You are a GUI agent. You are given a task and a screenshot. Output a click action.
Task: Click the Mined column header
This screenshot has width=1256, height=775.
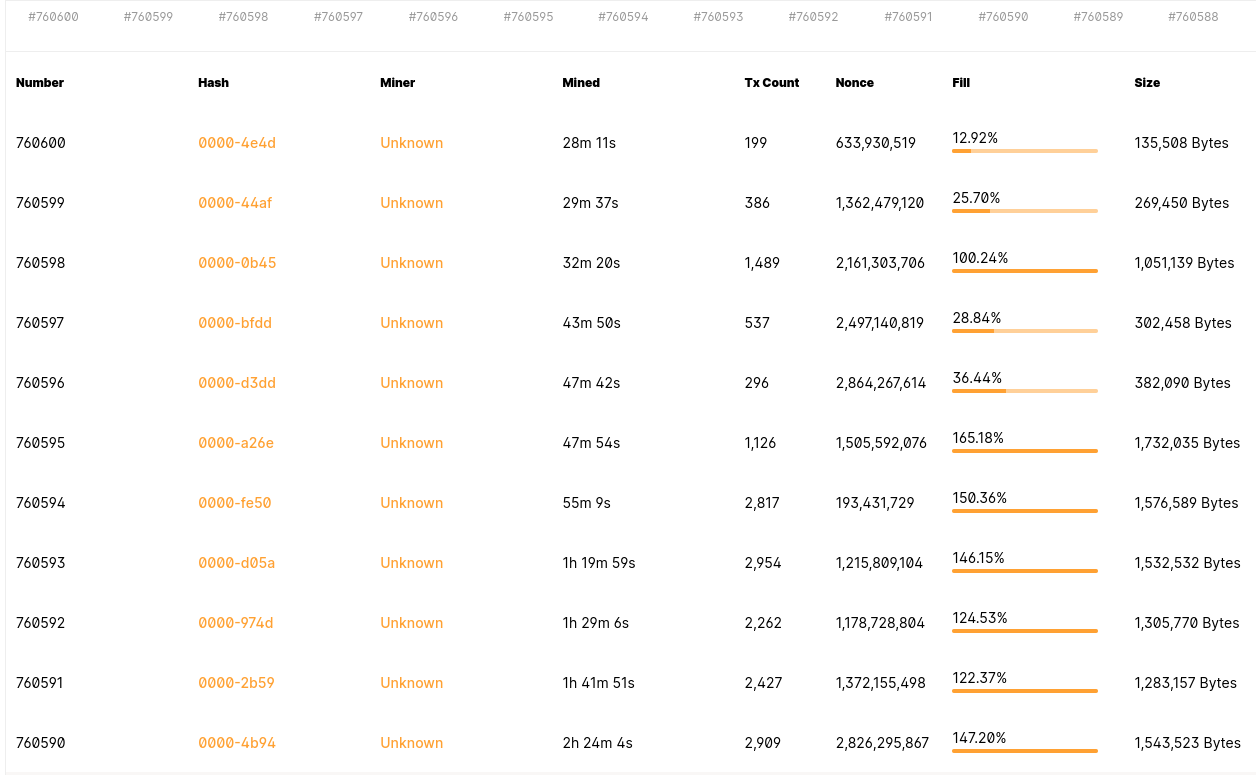coord(581,83)
